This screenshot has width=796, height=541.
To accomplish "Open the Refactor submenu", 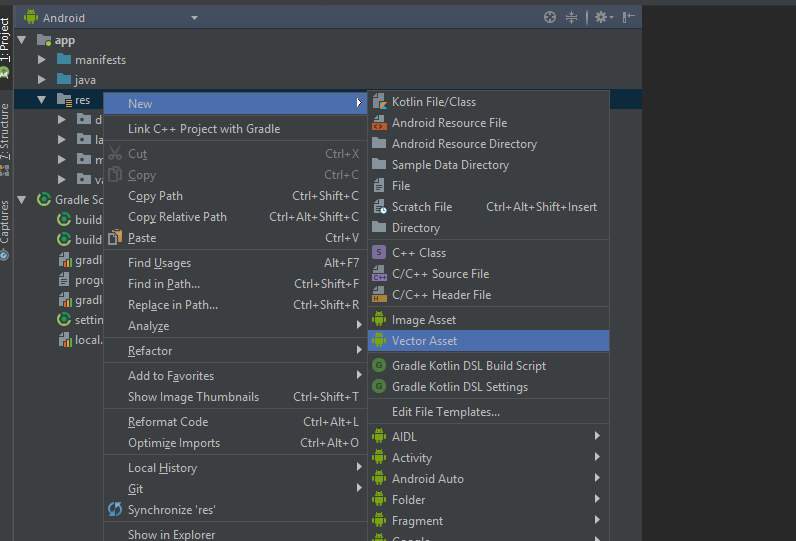I will click(150, 351).
